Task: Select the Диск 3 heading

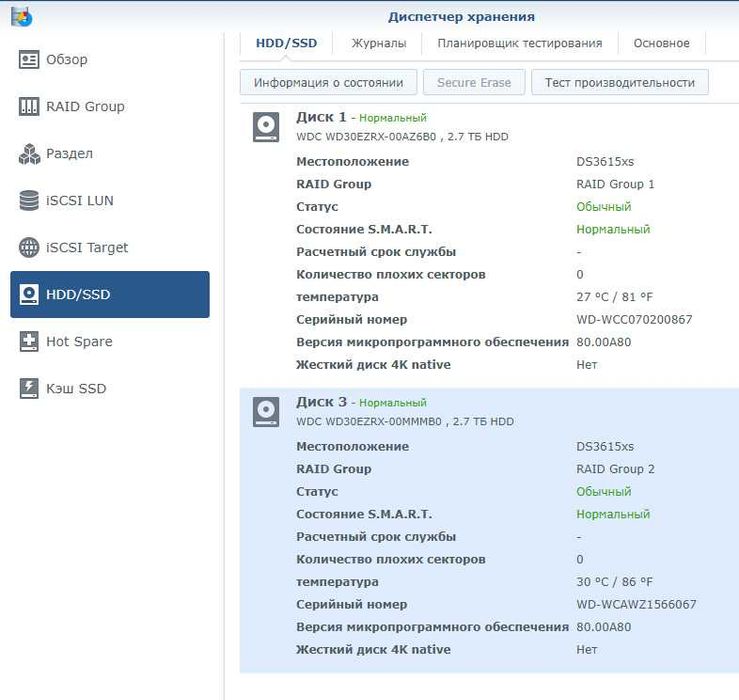Action: pyautogui.click(x=321, y=402)
